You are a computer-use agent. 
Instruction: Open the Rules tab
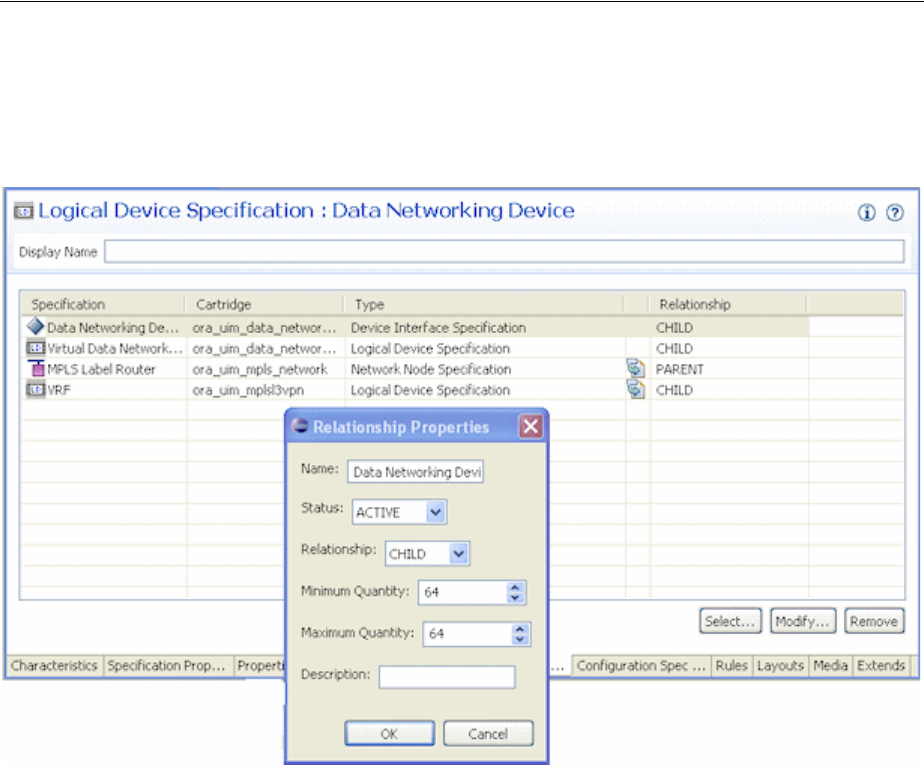731,665
